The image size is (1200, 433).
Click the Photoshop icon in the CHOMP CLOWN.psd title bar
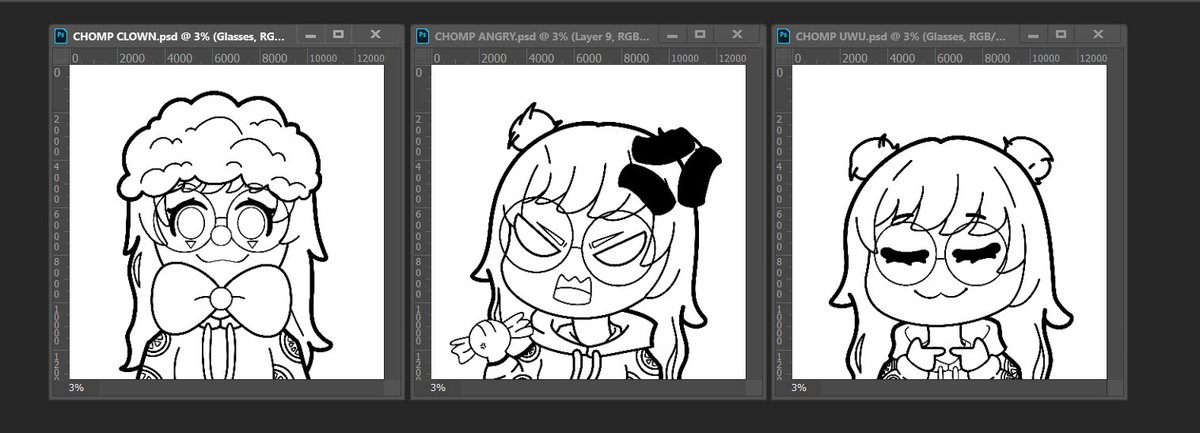(60, 35)
